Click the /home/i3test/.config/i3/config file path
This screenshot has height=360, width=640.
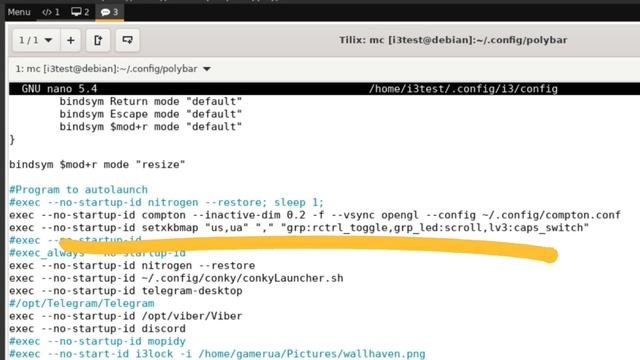pyautogui.click(x=463, y=89)
